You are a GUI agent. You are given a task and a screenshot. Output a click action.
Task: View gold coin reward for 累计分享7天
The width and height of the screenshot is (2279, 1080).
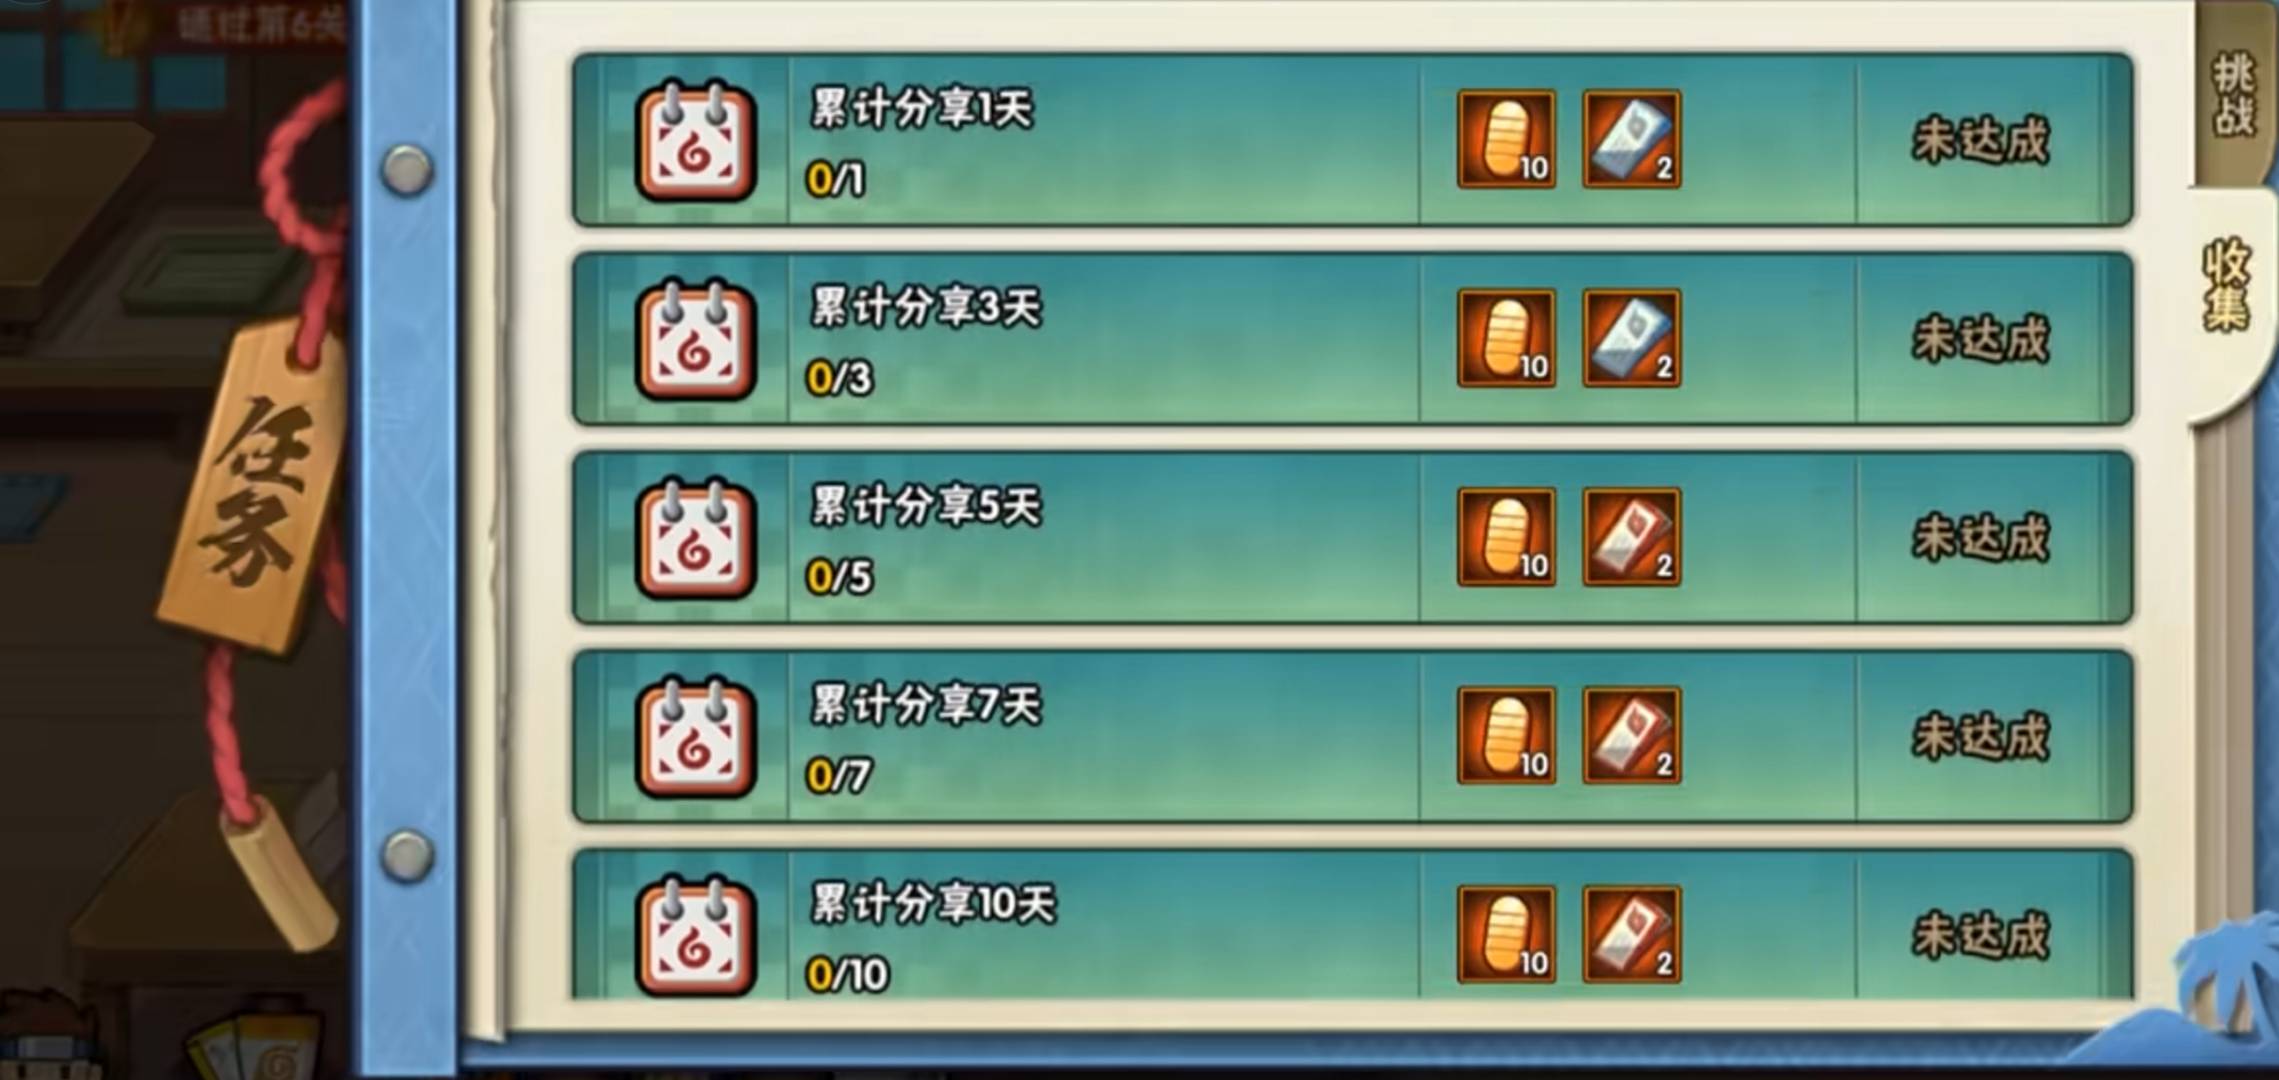coord(1506,736)
